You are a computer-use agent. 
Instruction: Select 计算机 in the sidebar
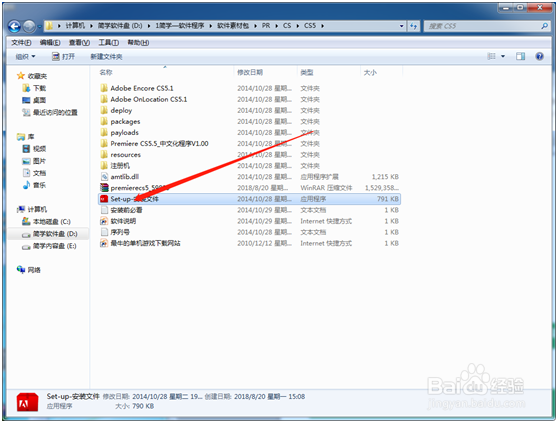coord(37,209)
